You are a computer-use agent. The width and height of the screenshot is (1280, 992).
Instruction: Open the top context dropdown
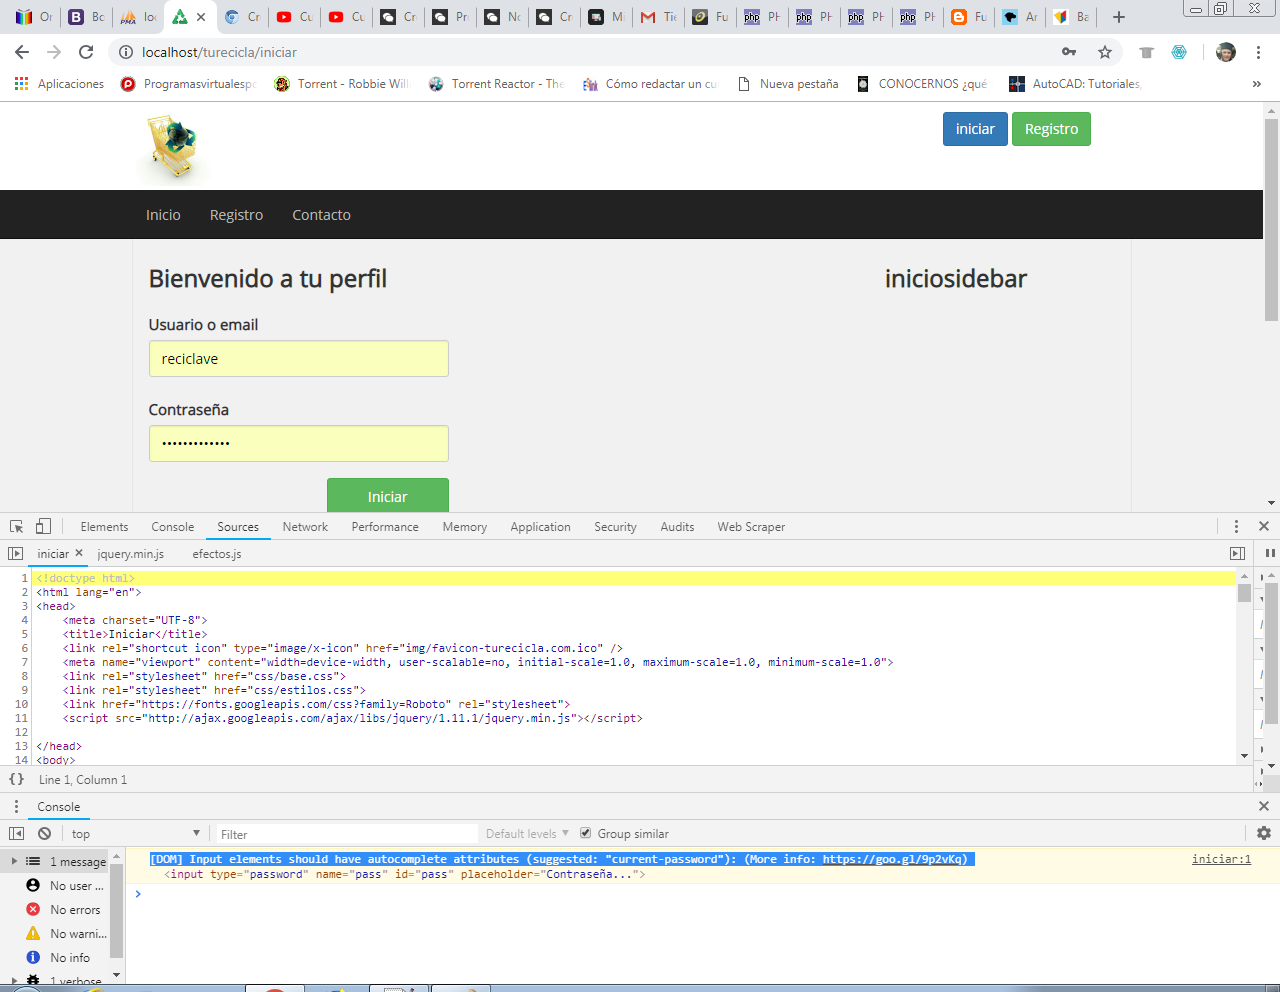(x=135, y=834)
